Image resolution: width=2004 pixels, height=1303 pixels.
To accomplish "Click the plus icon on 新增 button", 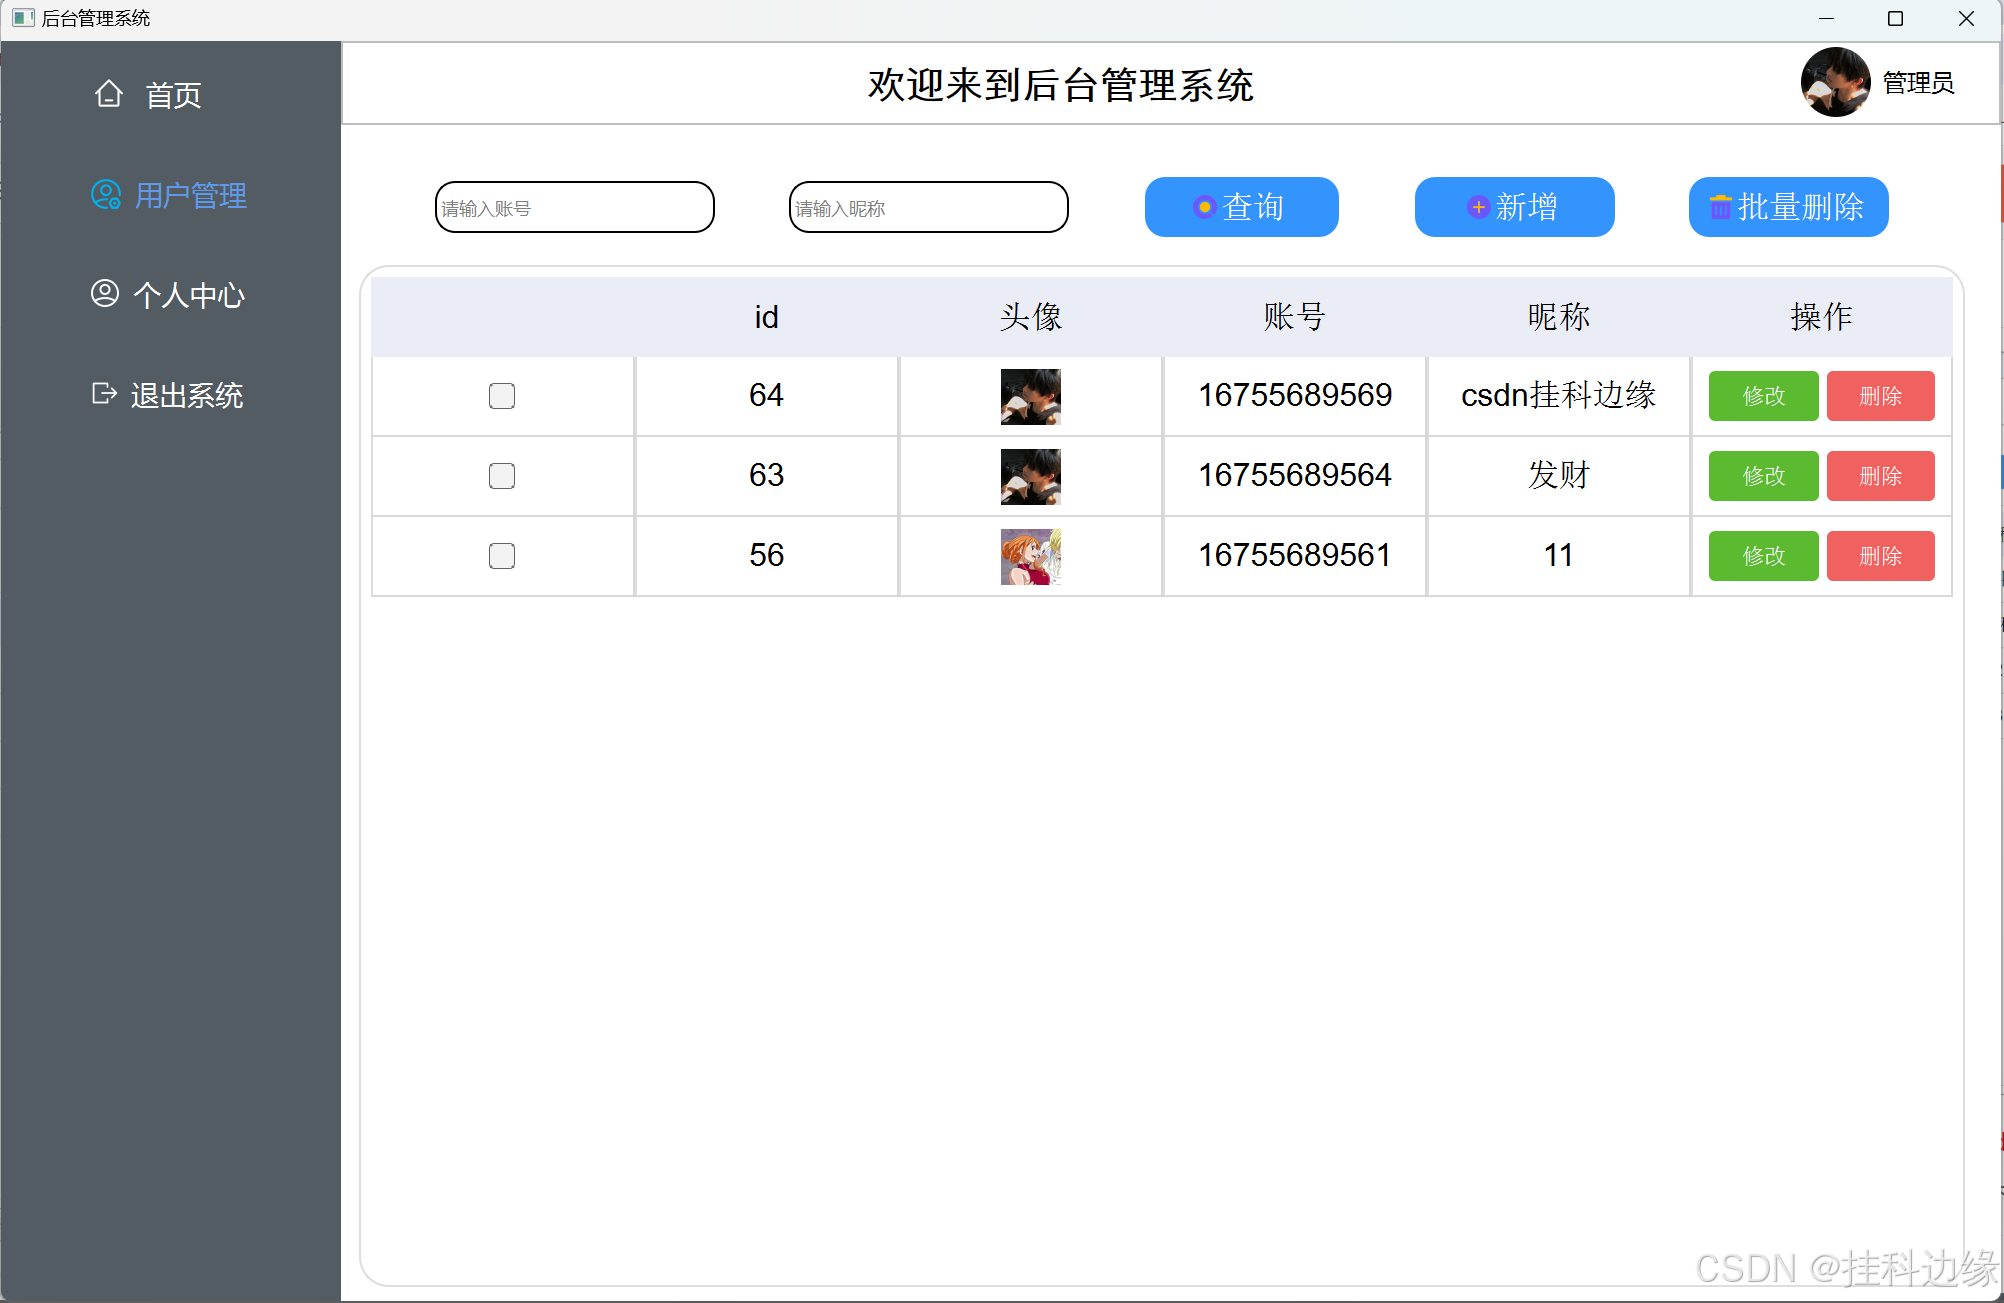I will pyautogui.click(x=1478, y=207).
